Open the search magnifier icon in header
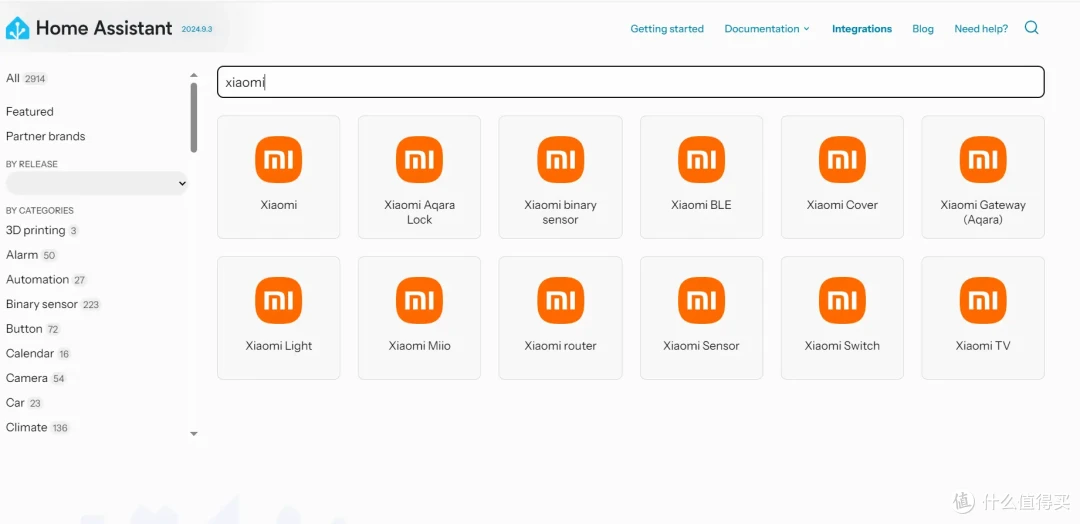 [x=1031, y=28]
